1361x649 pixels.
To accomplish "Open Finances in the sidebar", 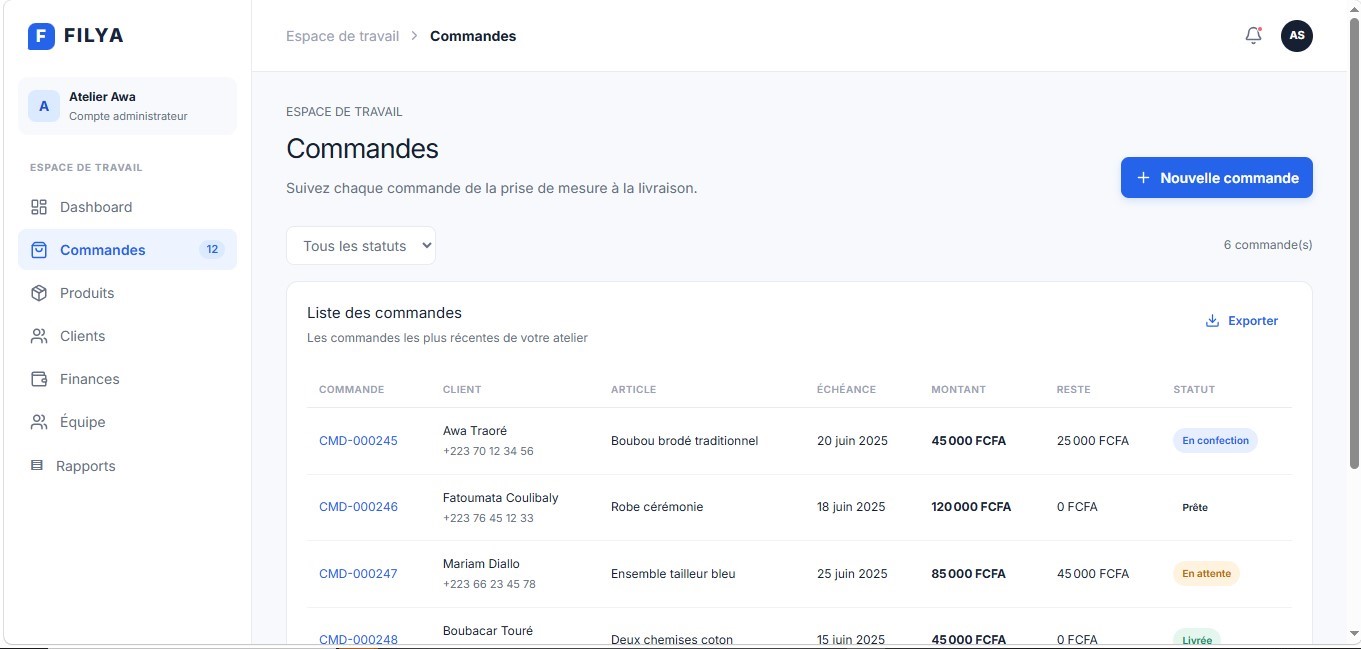I will click(128, 379).
